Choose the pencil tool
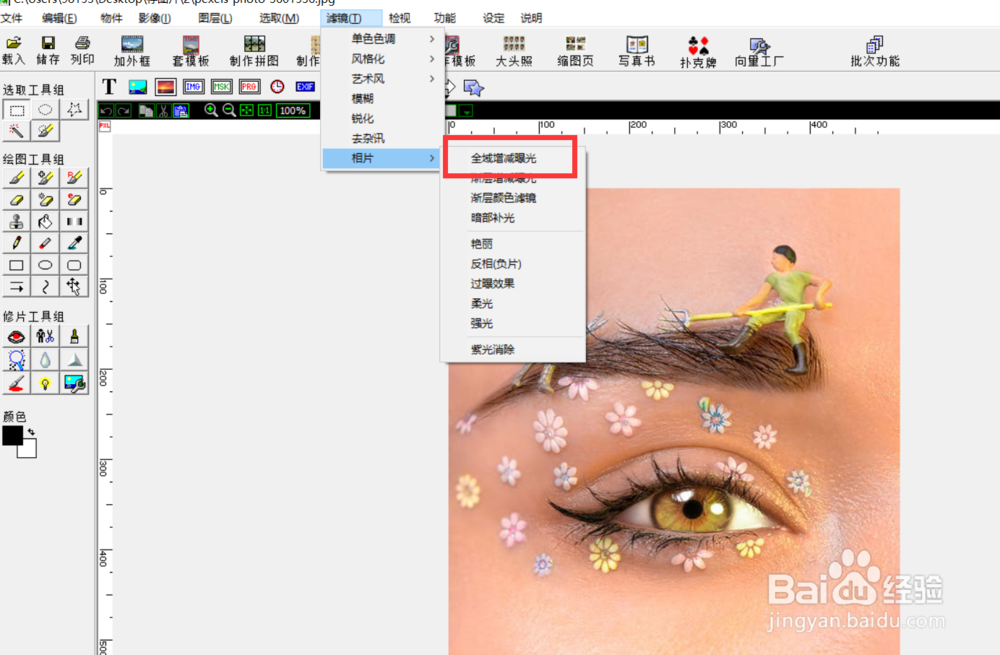1000x655 pixels. (x=17, y=243)
